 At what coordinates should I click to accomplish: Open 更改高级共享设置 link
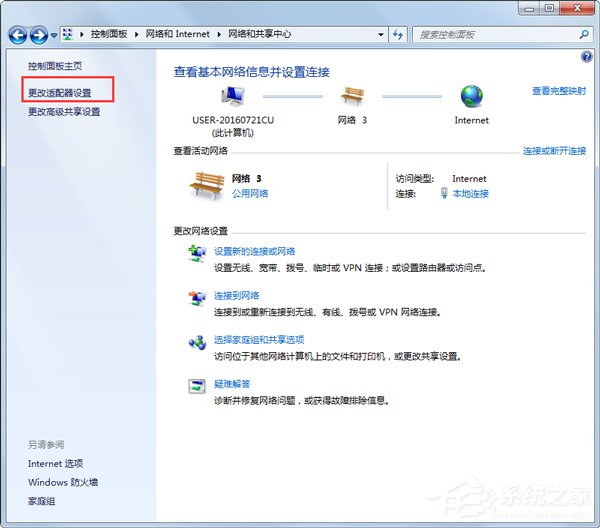tap(64, 112)
